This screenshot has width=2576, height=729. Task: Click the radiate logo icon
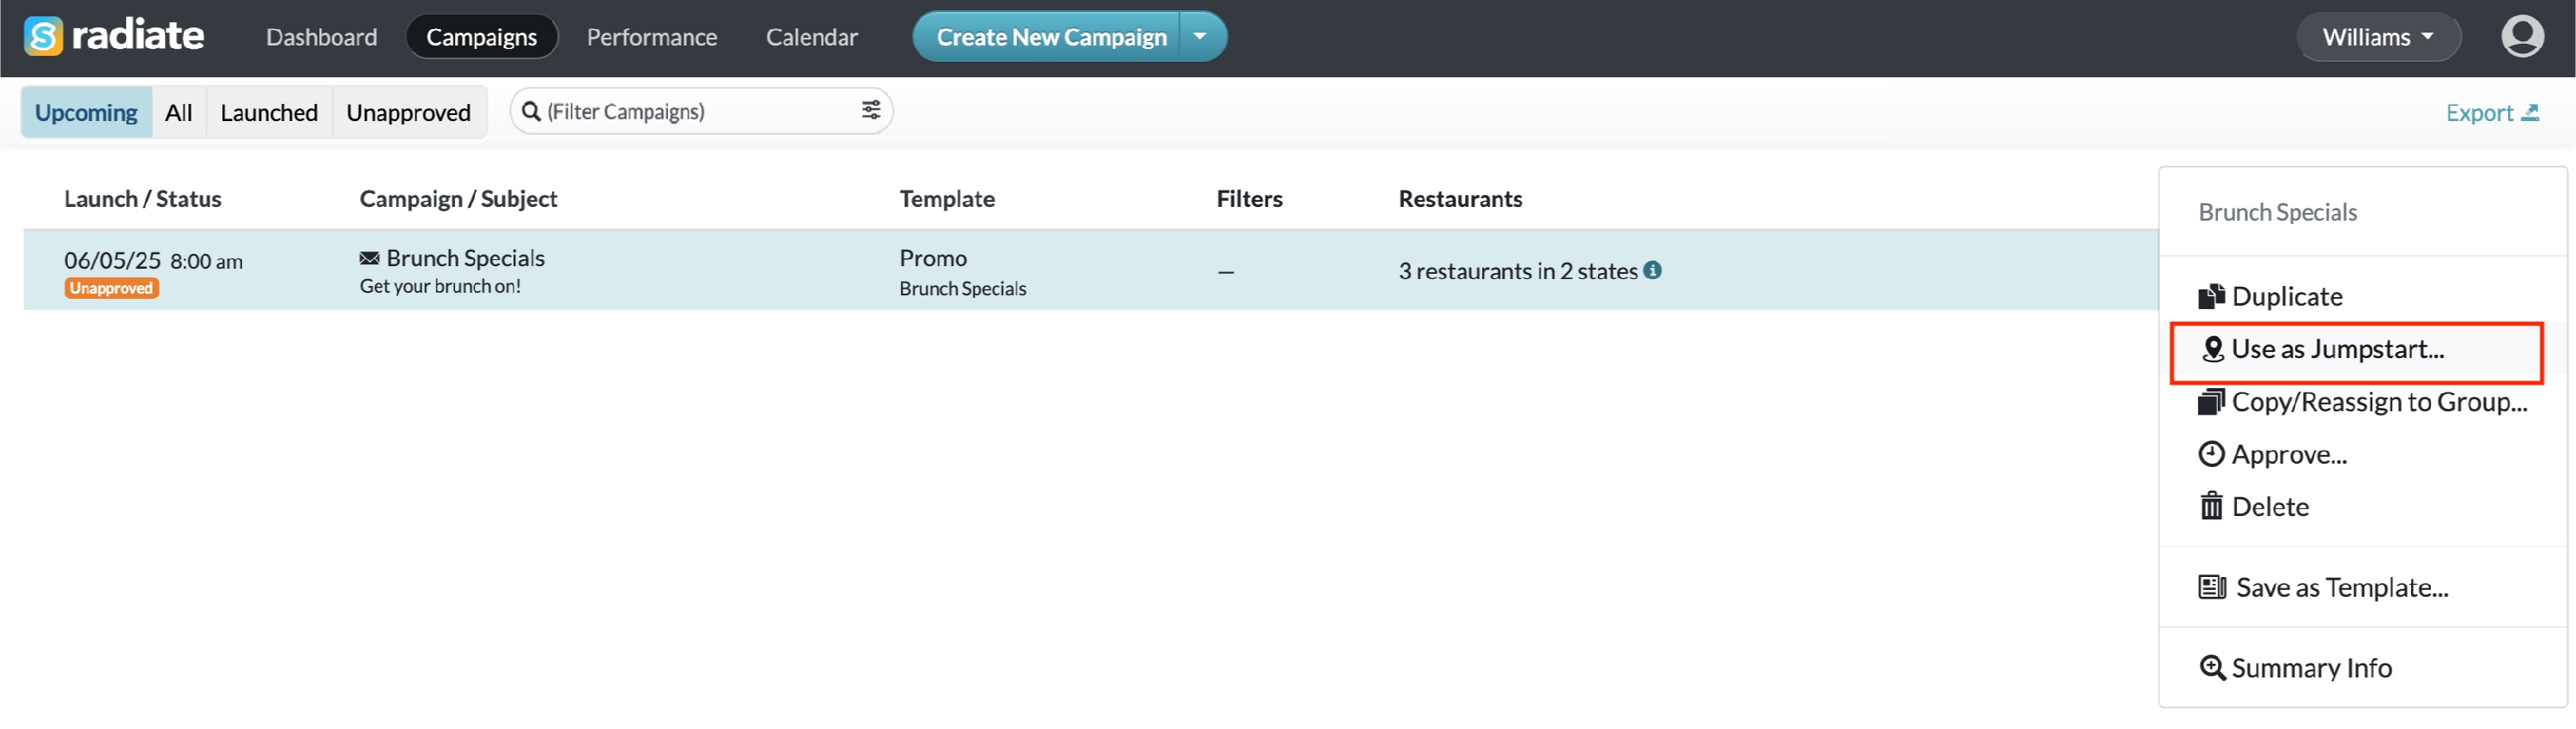pyautogui.click(x=43, y=37)
